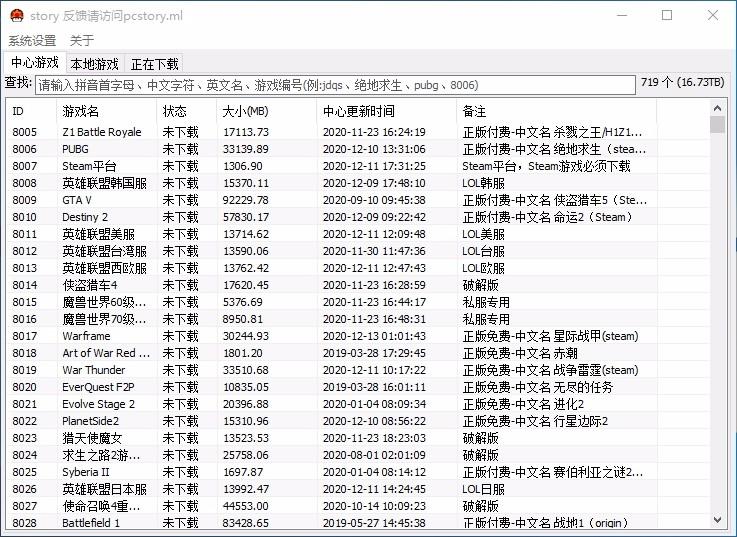Select the 英雄联盟台湾服 row

pyautogui.click(x=358, y=251)
